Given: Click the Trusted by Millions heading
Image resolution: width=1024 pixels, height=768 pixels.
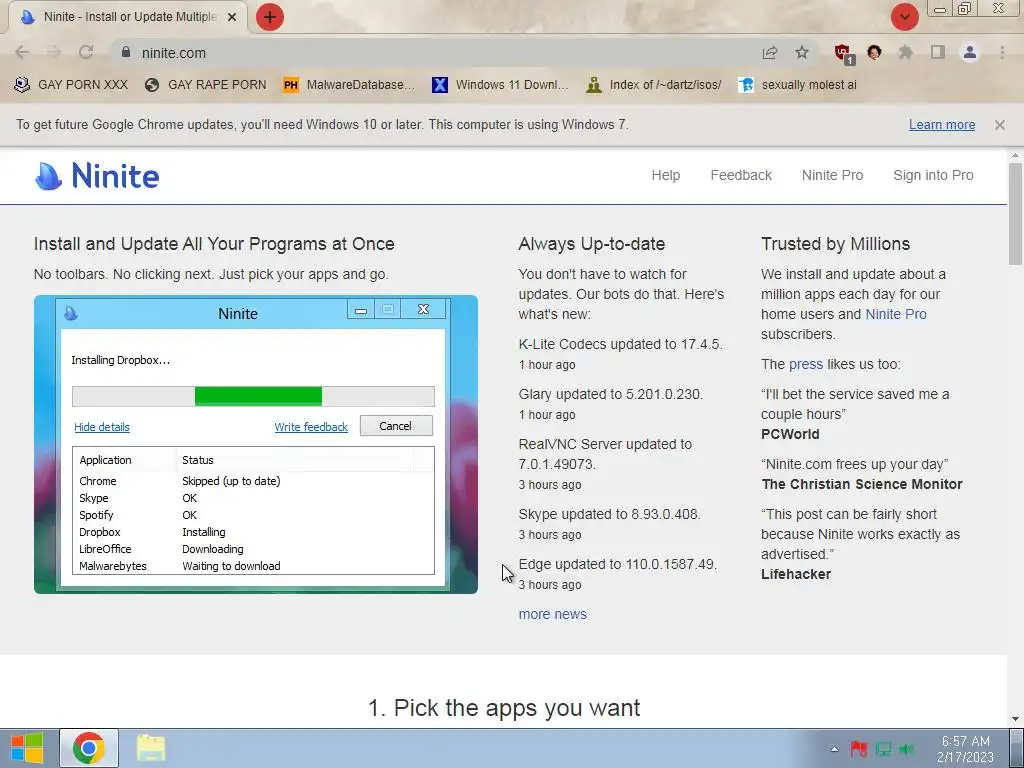Looking at the screenshot, I should tap(835, 244).
